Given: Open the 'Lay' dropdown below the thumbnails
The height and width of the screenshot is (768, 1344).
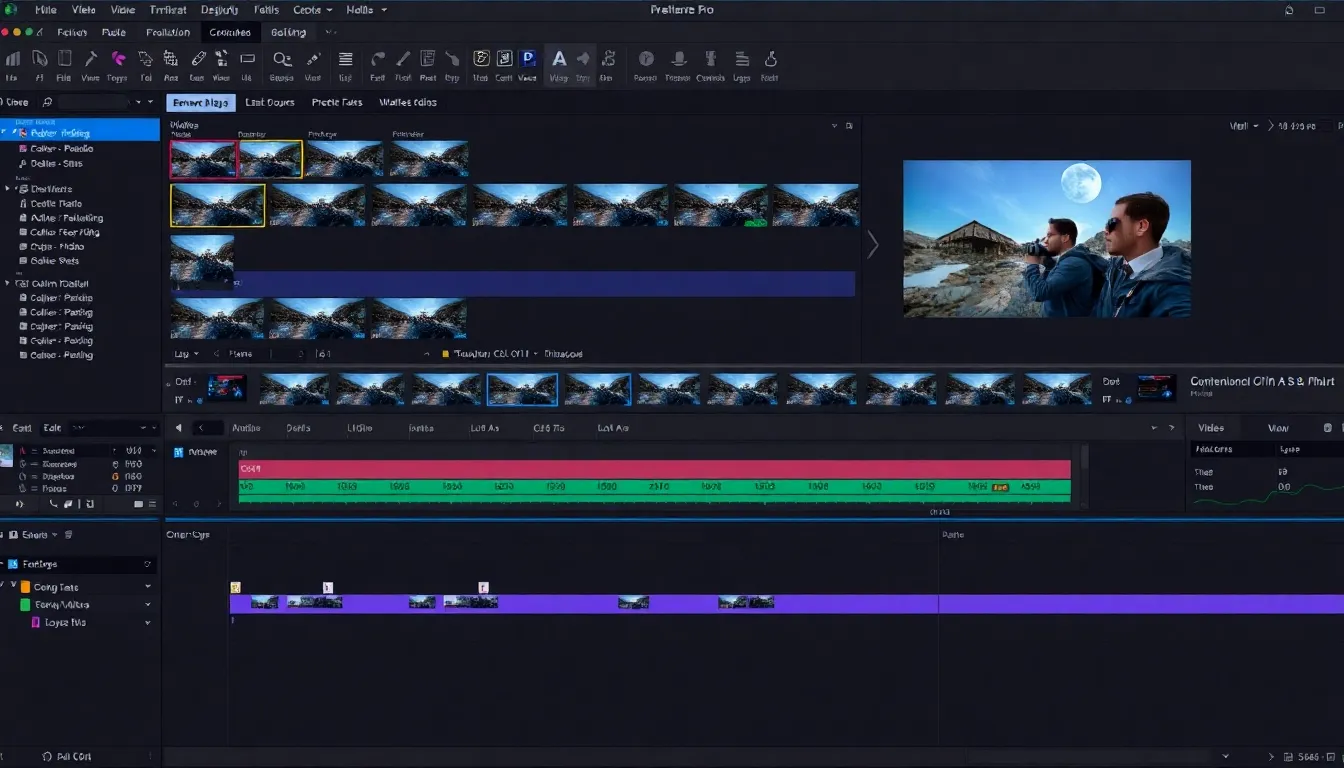Looking at the screenshot, I should [x=186, y=354].
